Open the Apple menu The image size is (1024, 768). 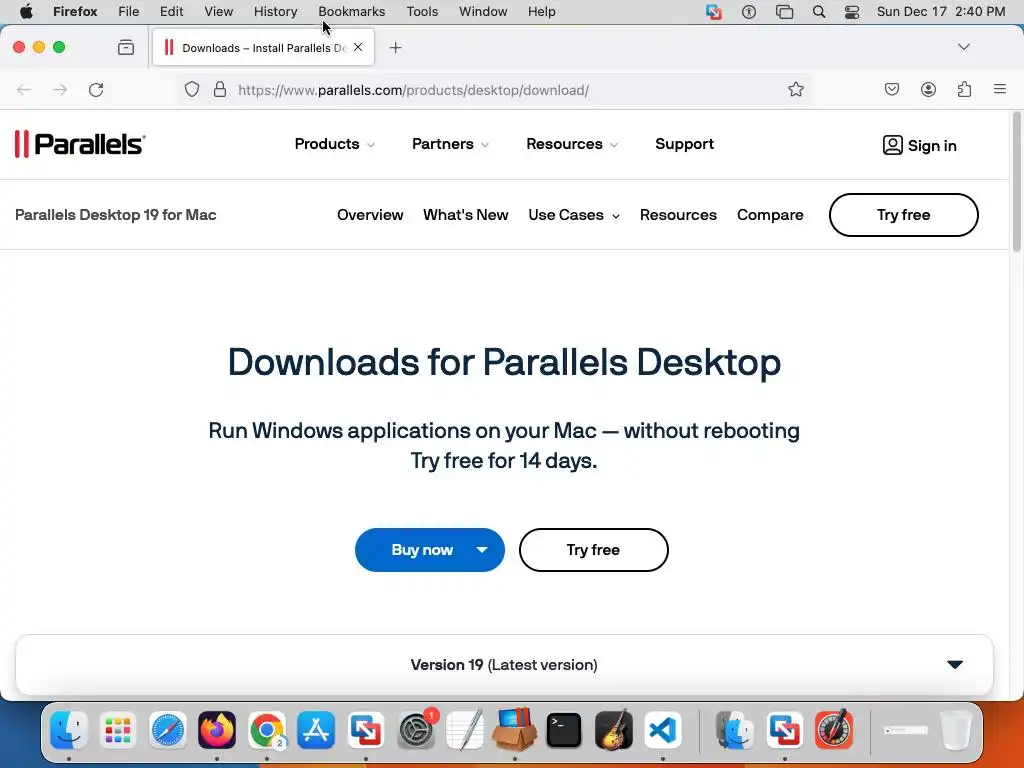tap(26, 12)
